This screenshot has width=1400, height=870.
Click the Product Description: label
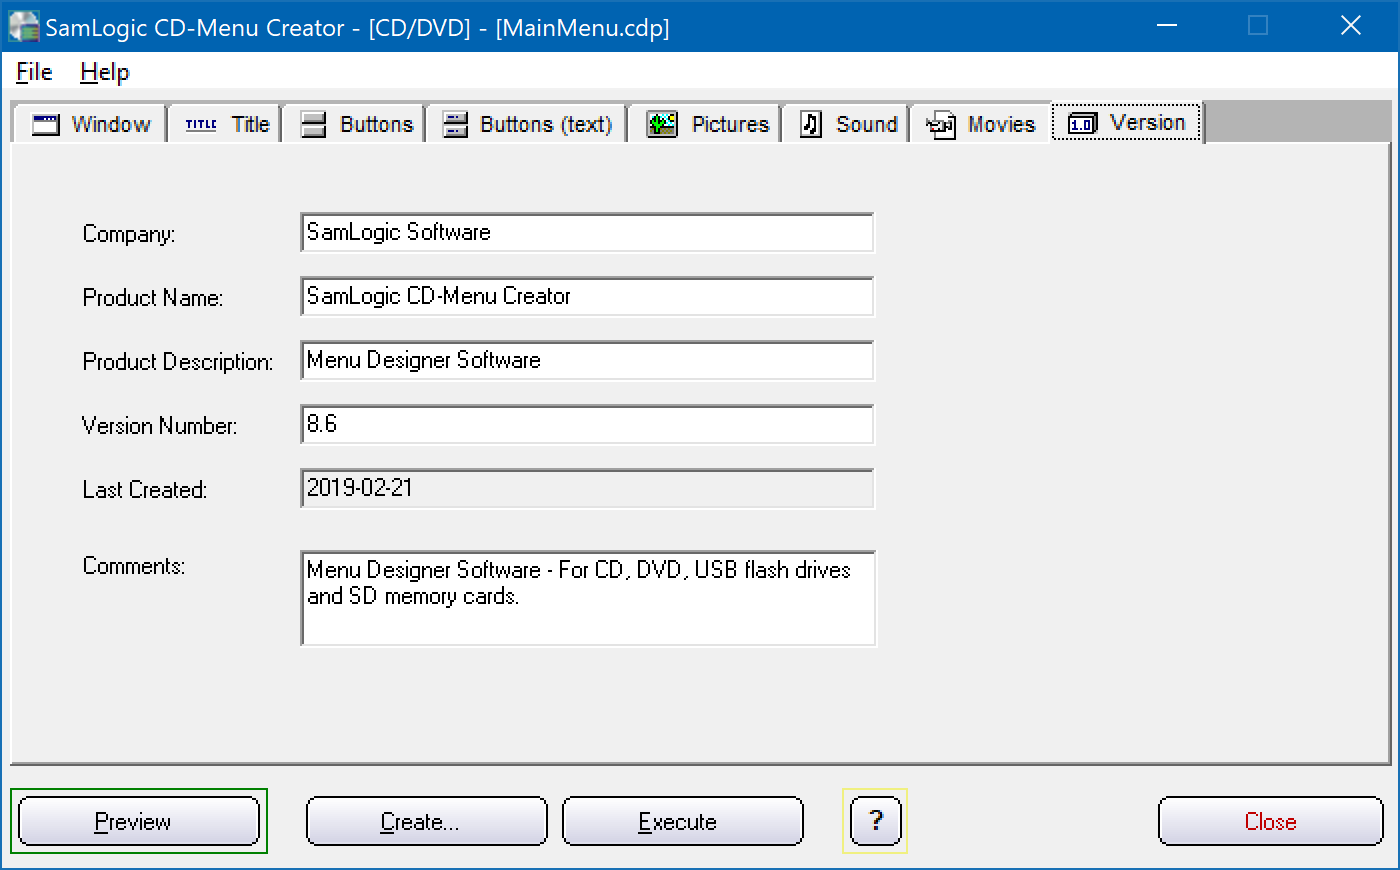178,362
